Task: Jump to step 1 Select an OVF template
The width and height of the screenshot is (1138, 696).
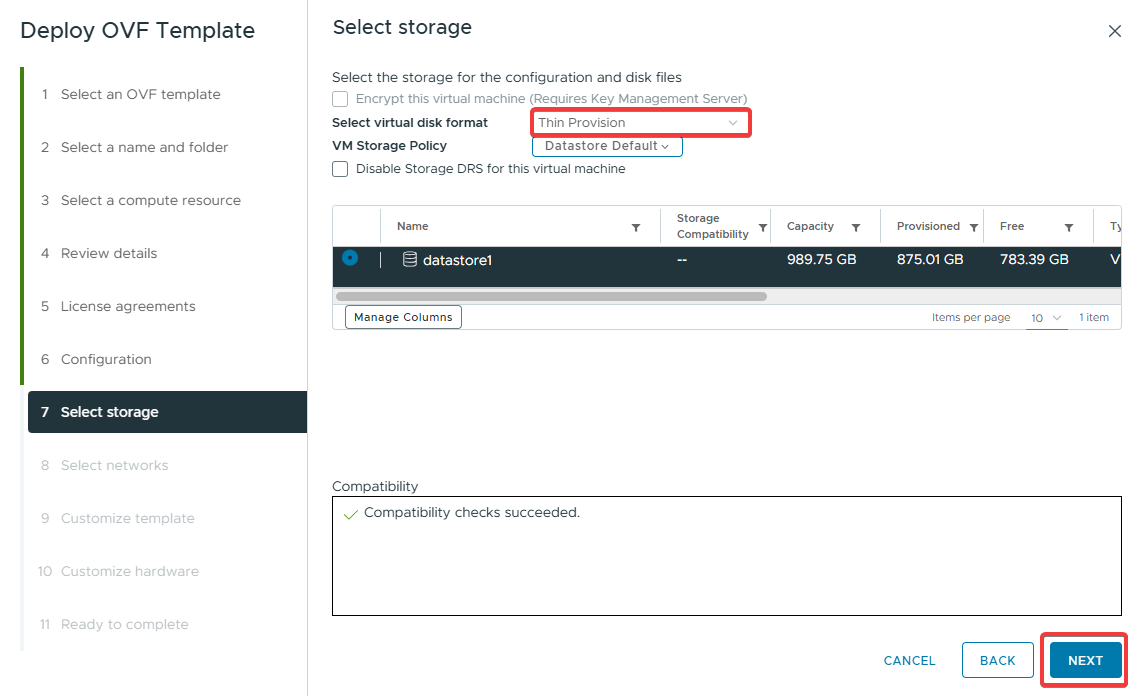Action: point(140,94)
